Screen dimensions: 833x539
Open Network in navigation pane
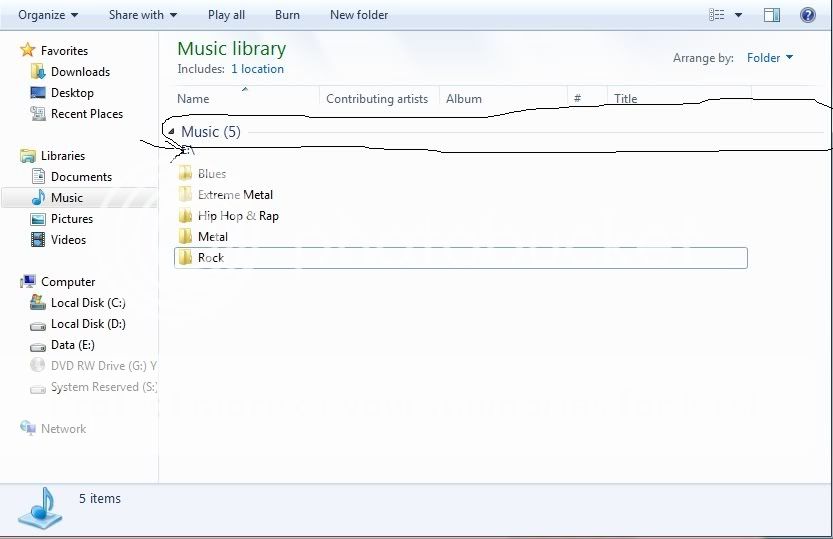coord(63,429)
